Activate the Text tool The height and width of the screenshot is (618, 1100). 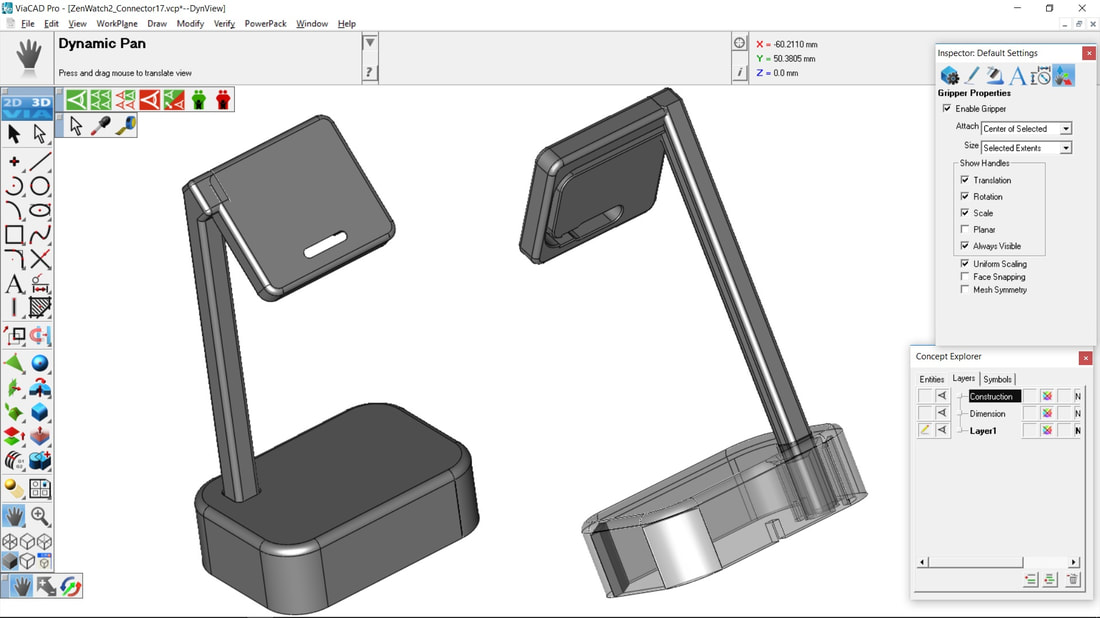coord(14,284)
